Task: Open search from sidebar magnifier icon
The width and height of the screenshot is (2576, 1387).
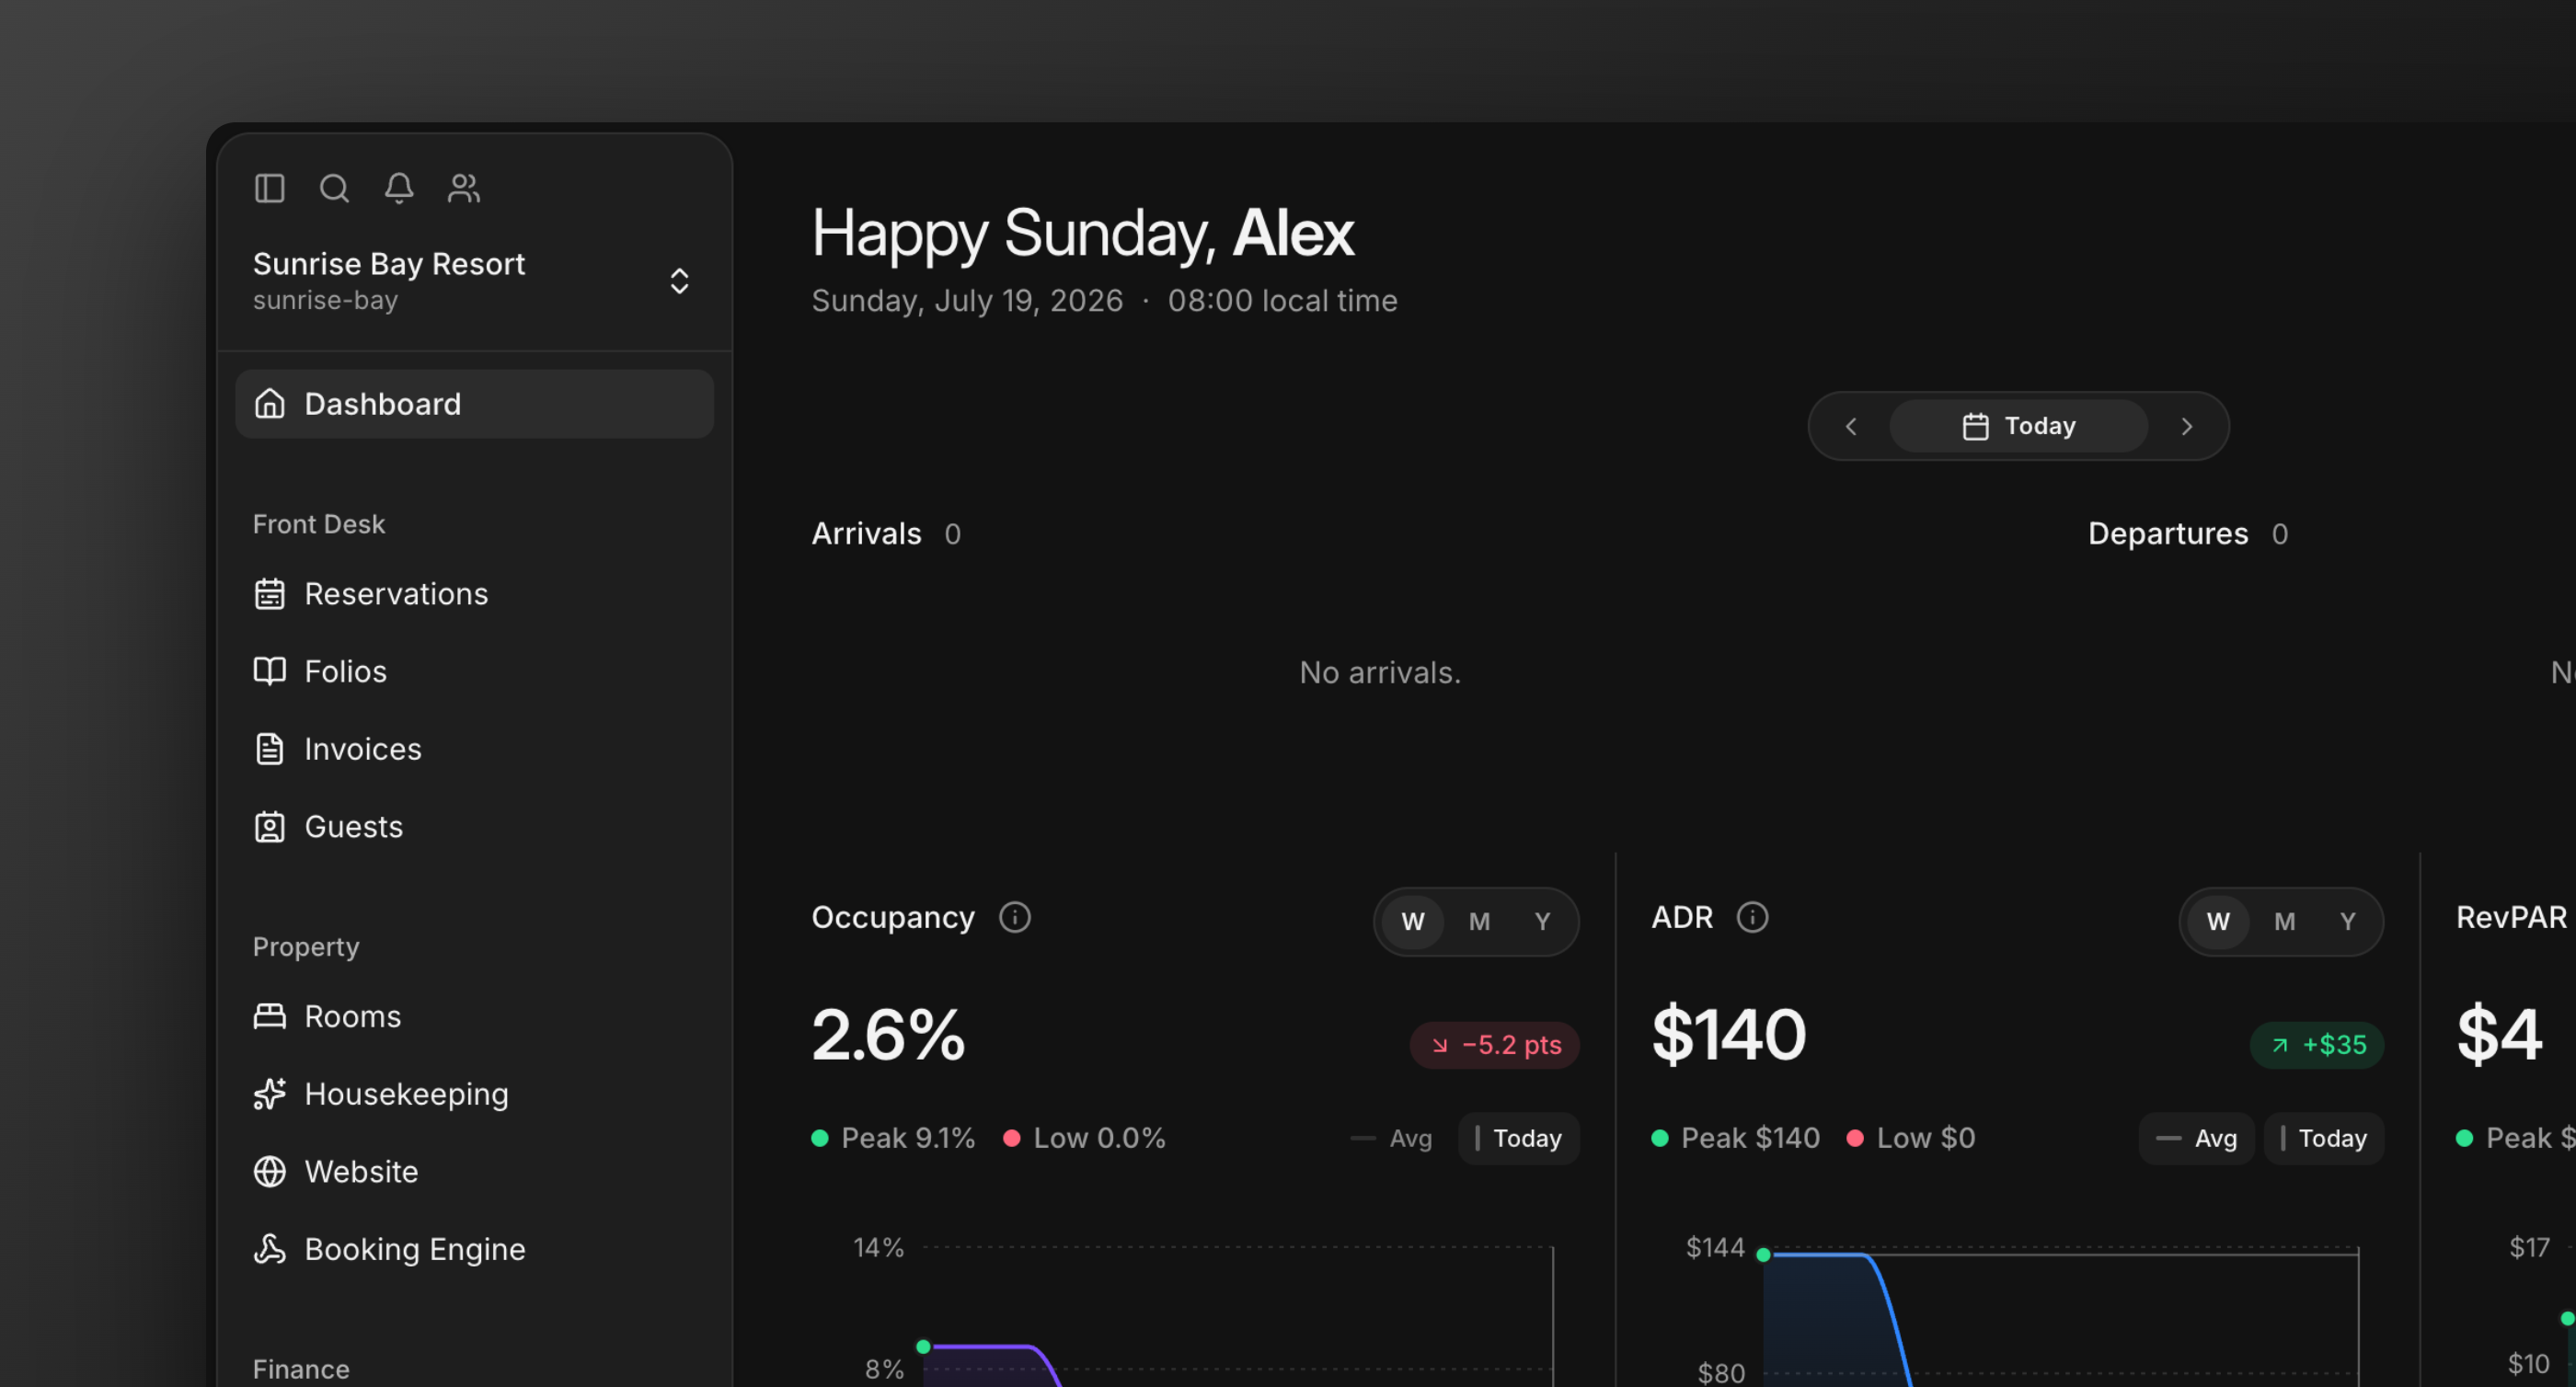Action: (334, 188)
